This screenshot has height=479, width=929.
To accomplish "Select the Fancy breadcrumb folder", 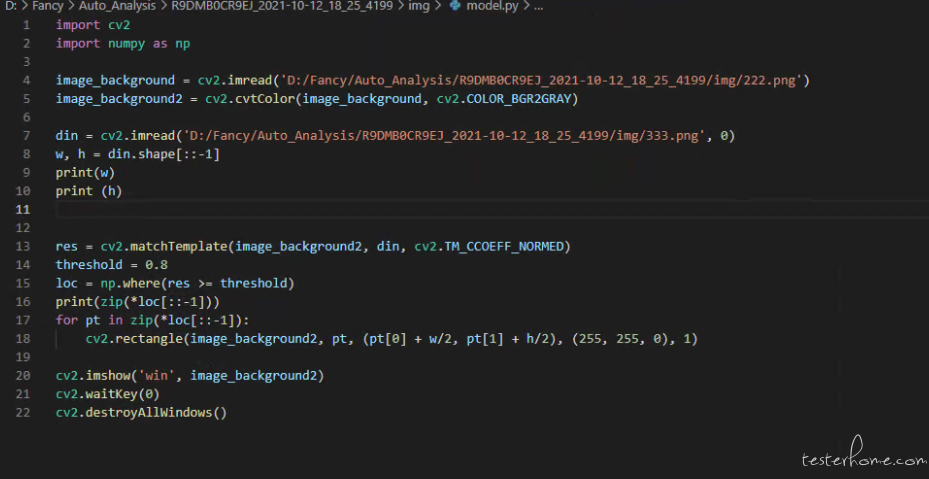I will point(47,7).
